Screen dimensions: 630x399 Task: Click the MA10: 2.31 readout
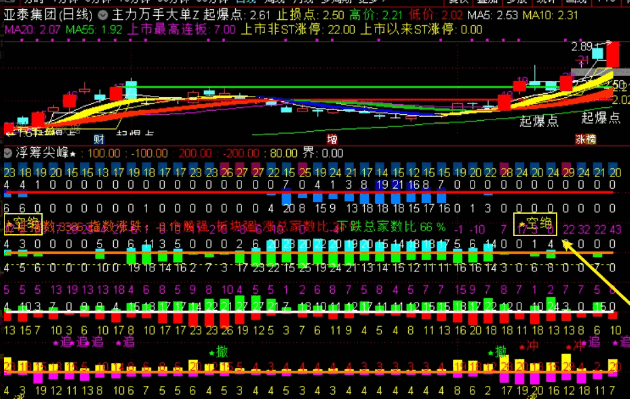tap(550, 16)
